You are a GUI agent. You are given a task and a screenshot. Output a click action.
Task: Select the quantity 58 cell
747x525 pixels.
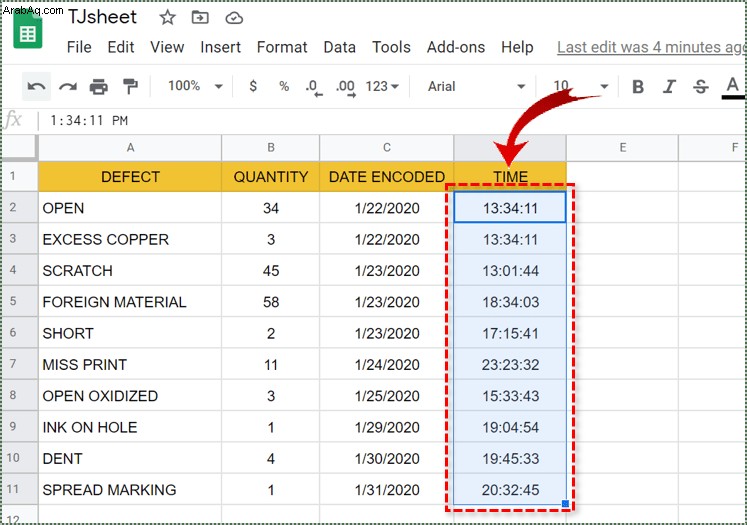click(271, 302)
